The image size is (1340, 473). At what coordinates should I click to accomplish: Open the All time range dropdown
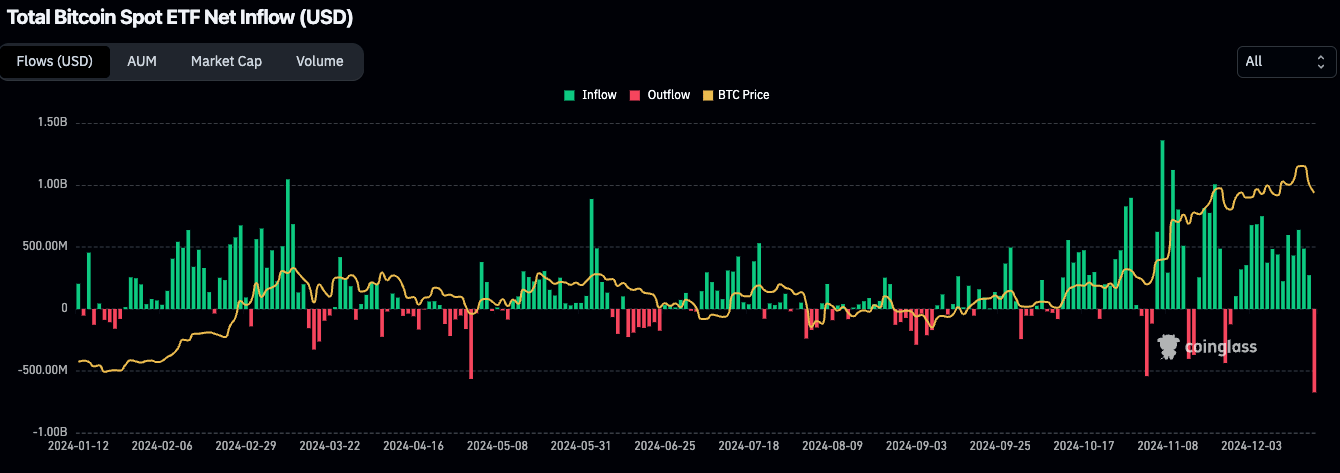click(x=1285, y=61)
